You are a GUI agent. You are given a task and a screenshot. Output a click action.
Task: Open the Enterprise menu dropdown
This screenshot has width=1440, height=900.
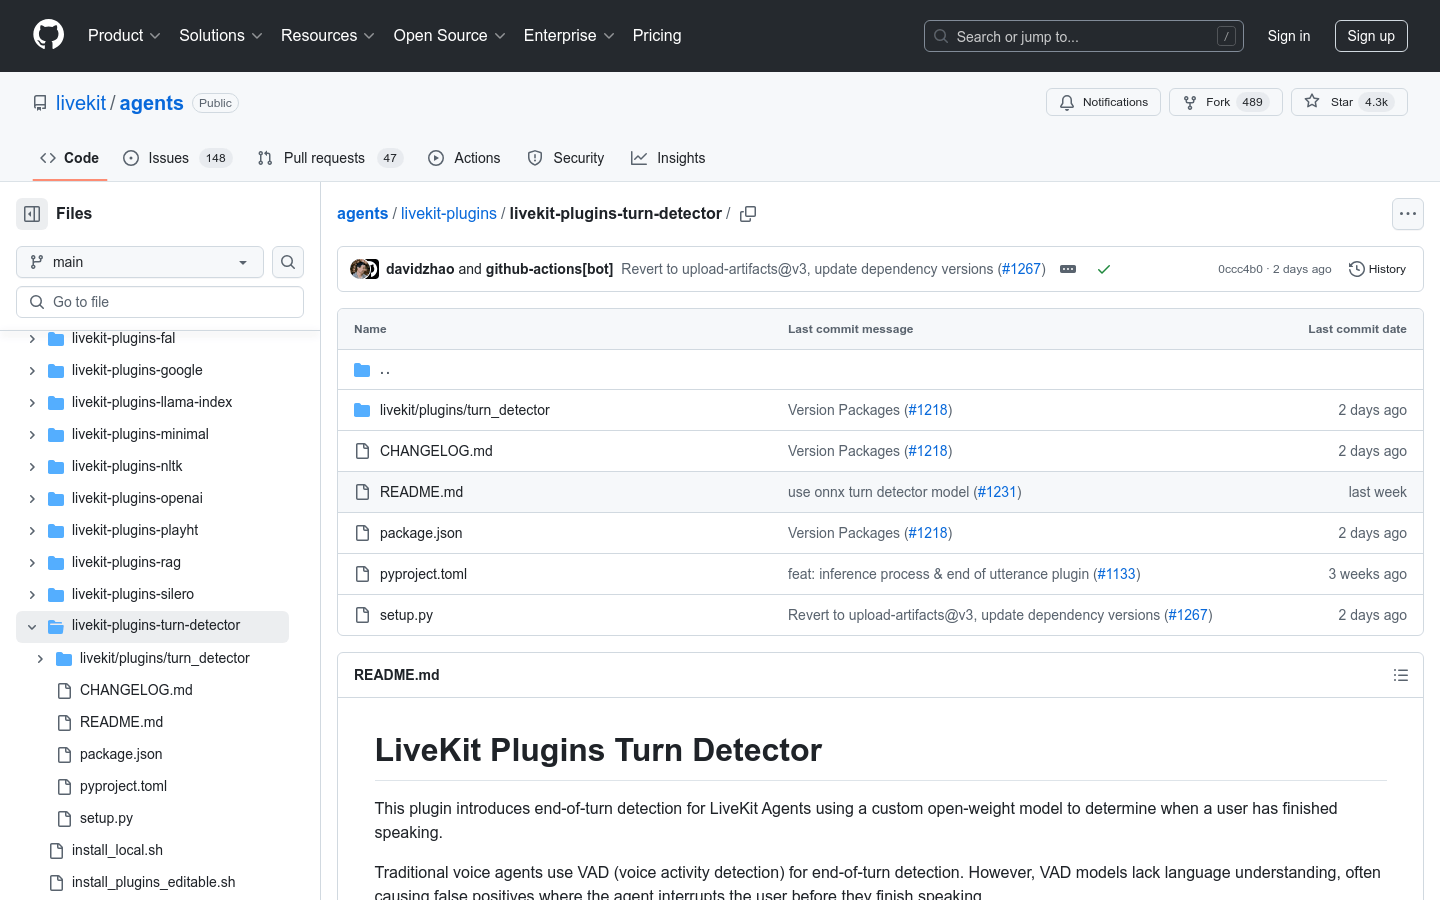pyautogui.click(x=569, y=36)
